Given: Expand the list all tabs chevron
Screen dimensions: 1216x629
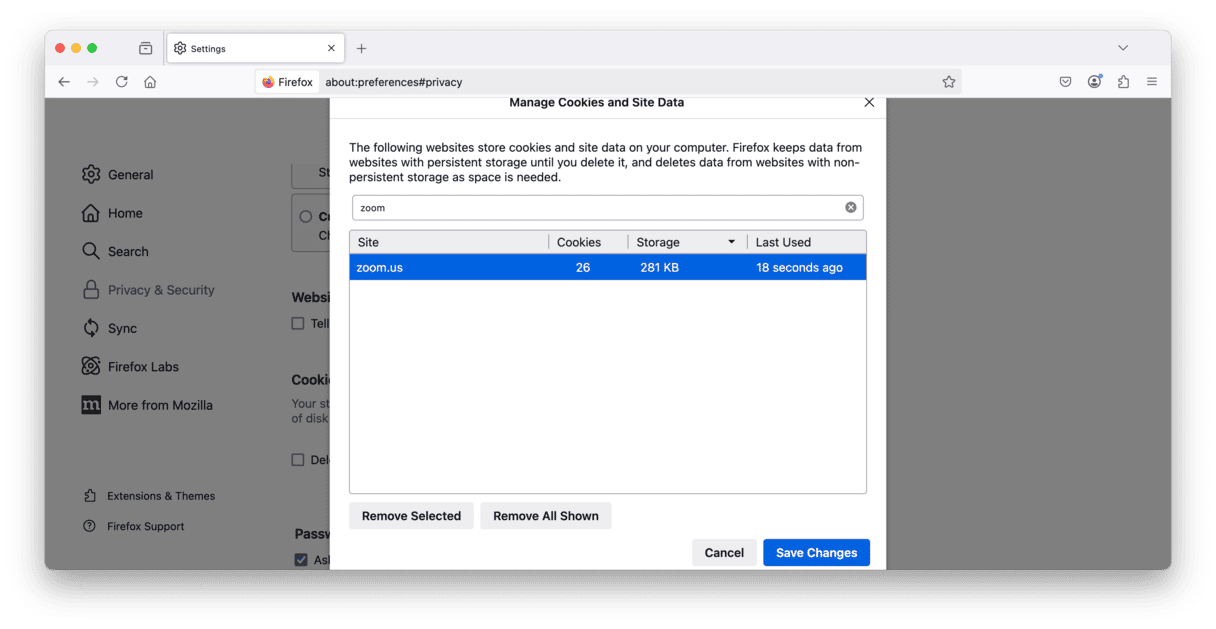Looking at the screenshot, I should pyautogui.click(x=1123, y=48).
